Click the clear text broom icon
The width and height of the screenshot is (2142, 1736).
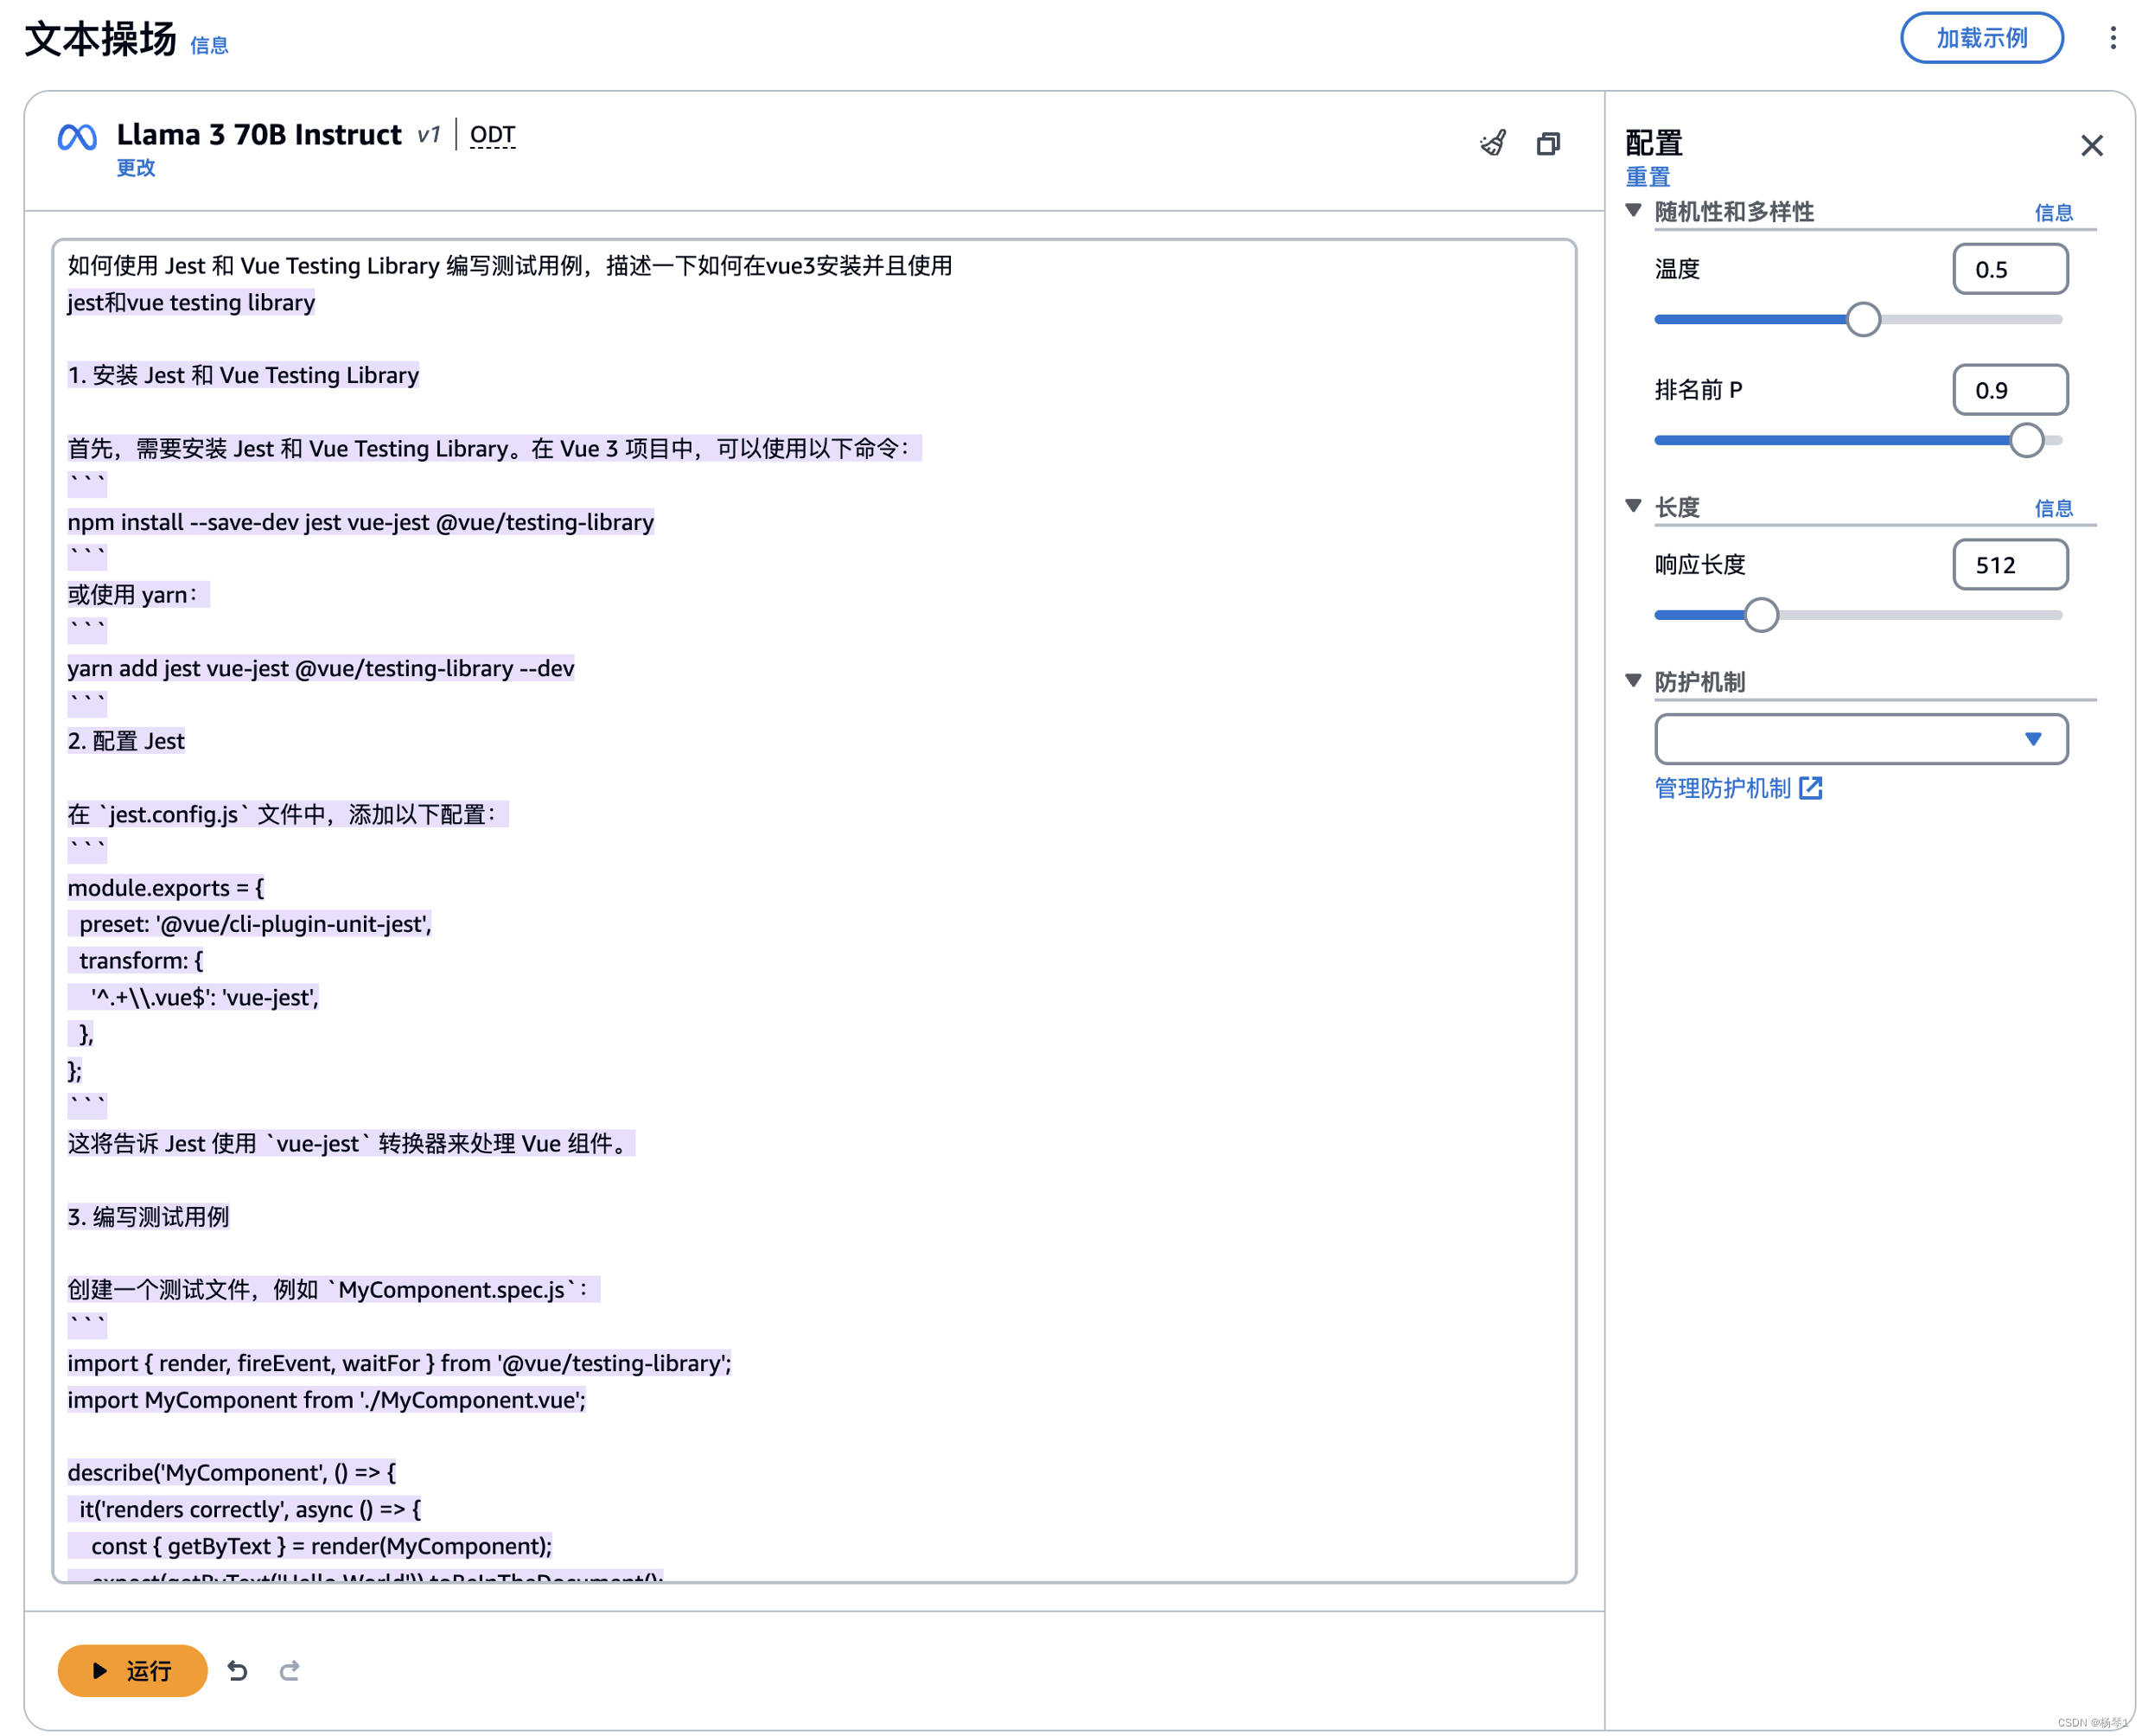(1492, 144)
